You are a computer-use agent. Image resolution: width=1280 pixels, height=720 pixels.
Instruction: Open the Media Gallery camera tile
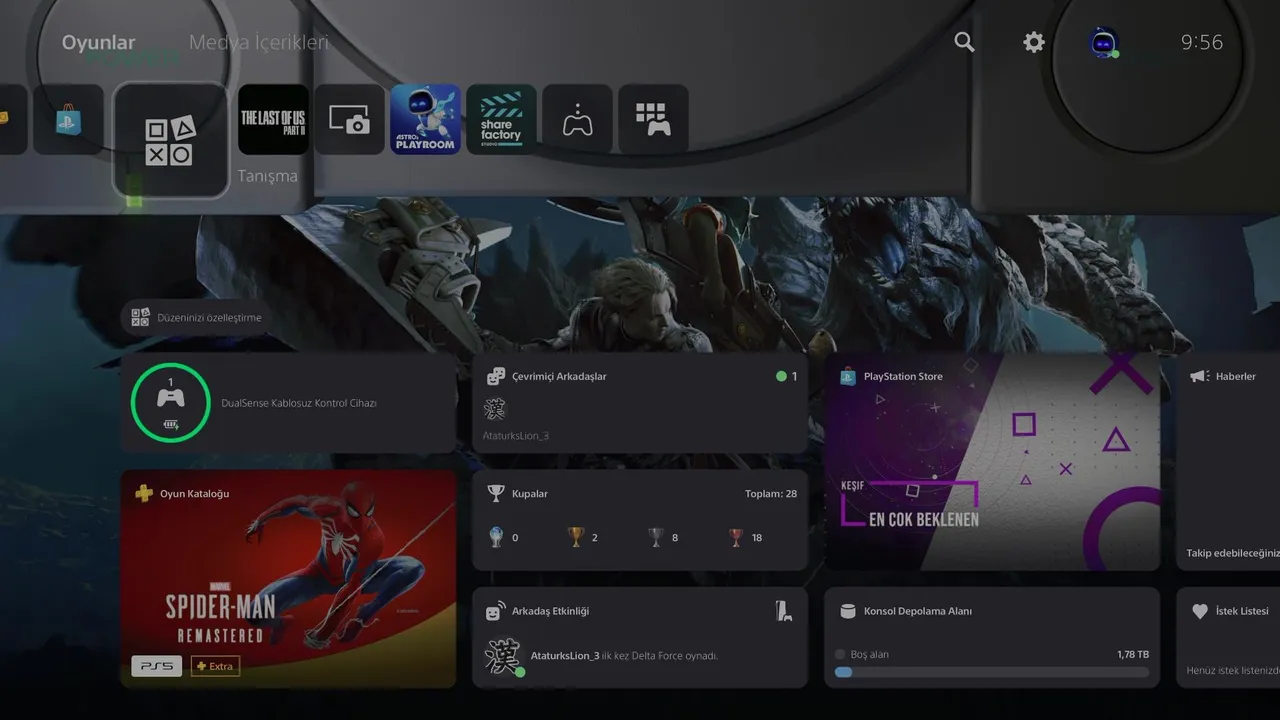[350, 119]
